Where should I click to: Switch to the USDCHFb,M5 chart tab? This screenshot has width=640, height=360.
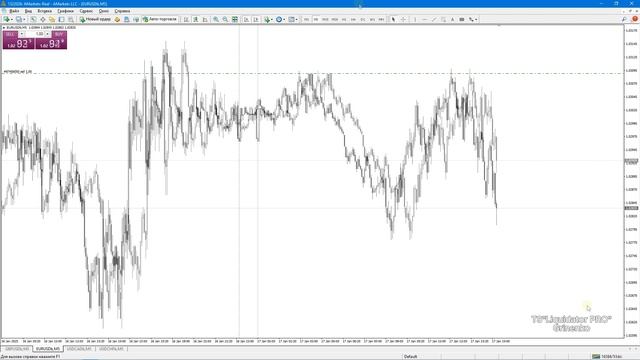pos(111,349)
